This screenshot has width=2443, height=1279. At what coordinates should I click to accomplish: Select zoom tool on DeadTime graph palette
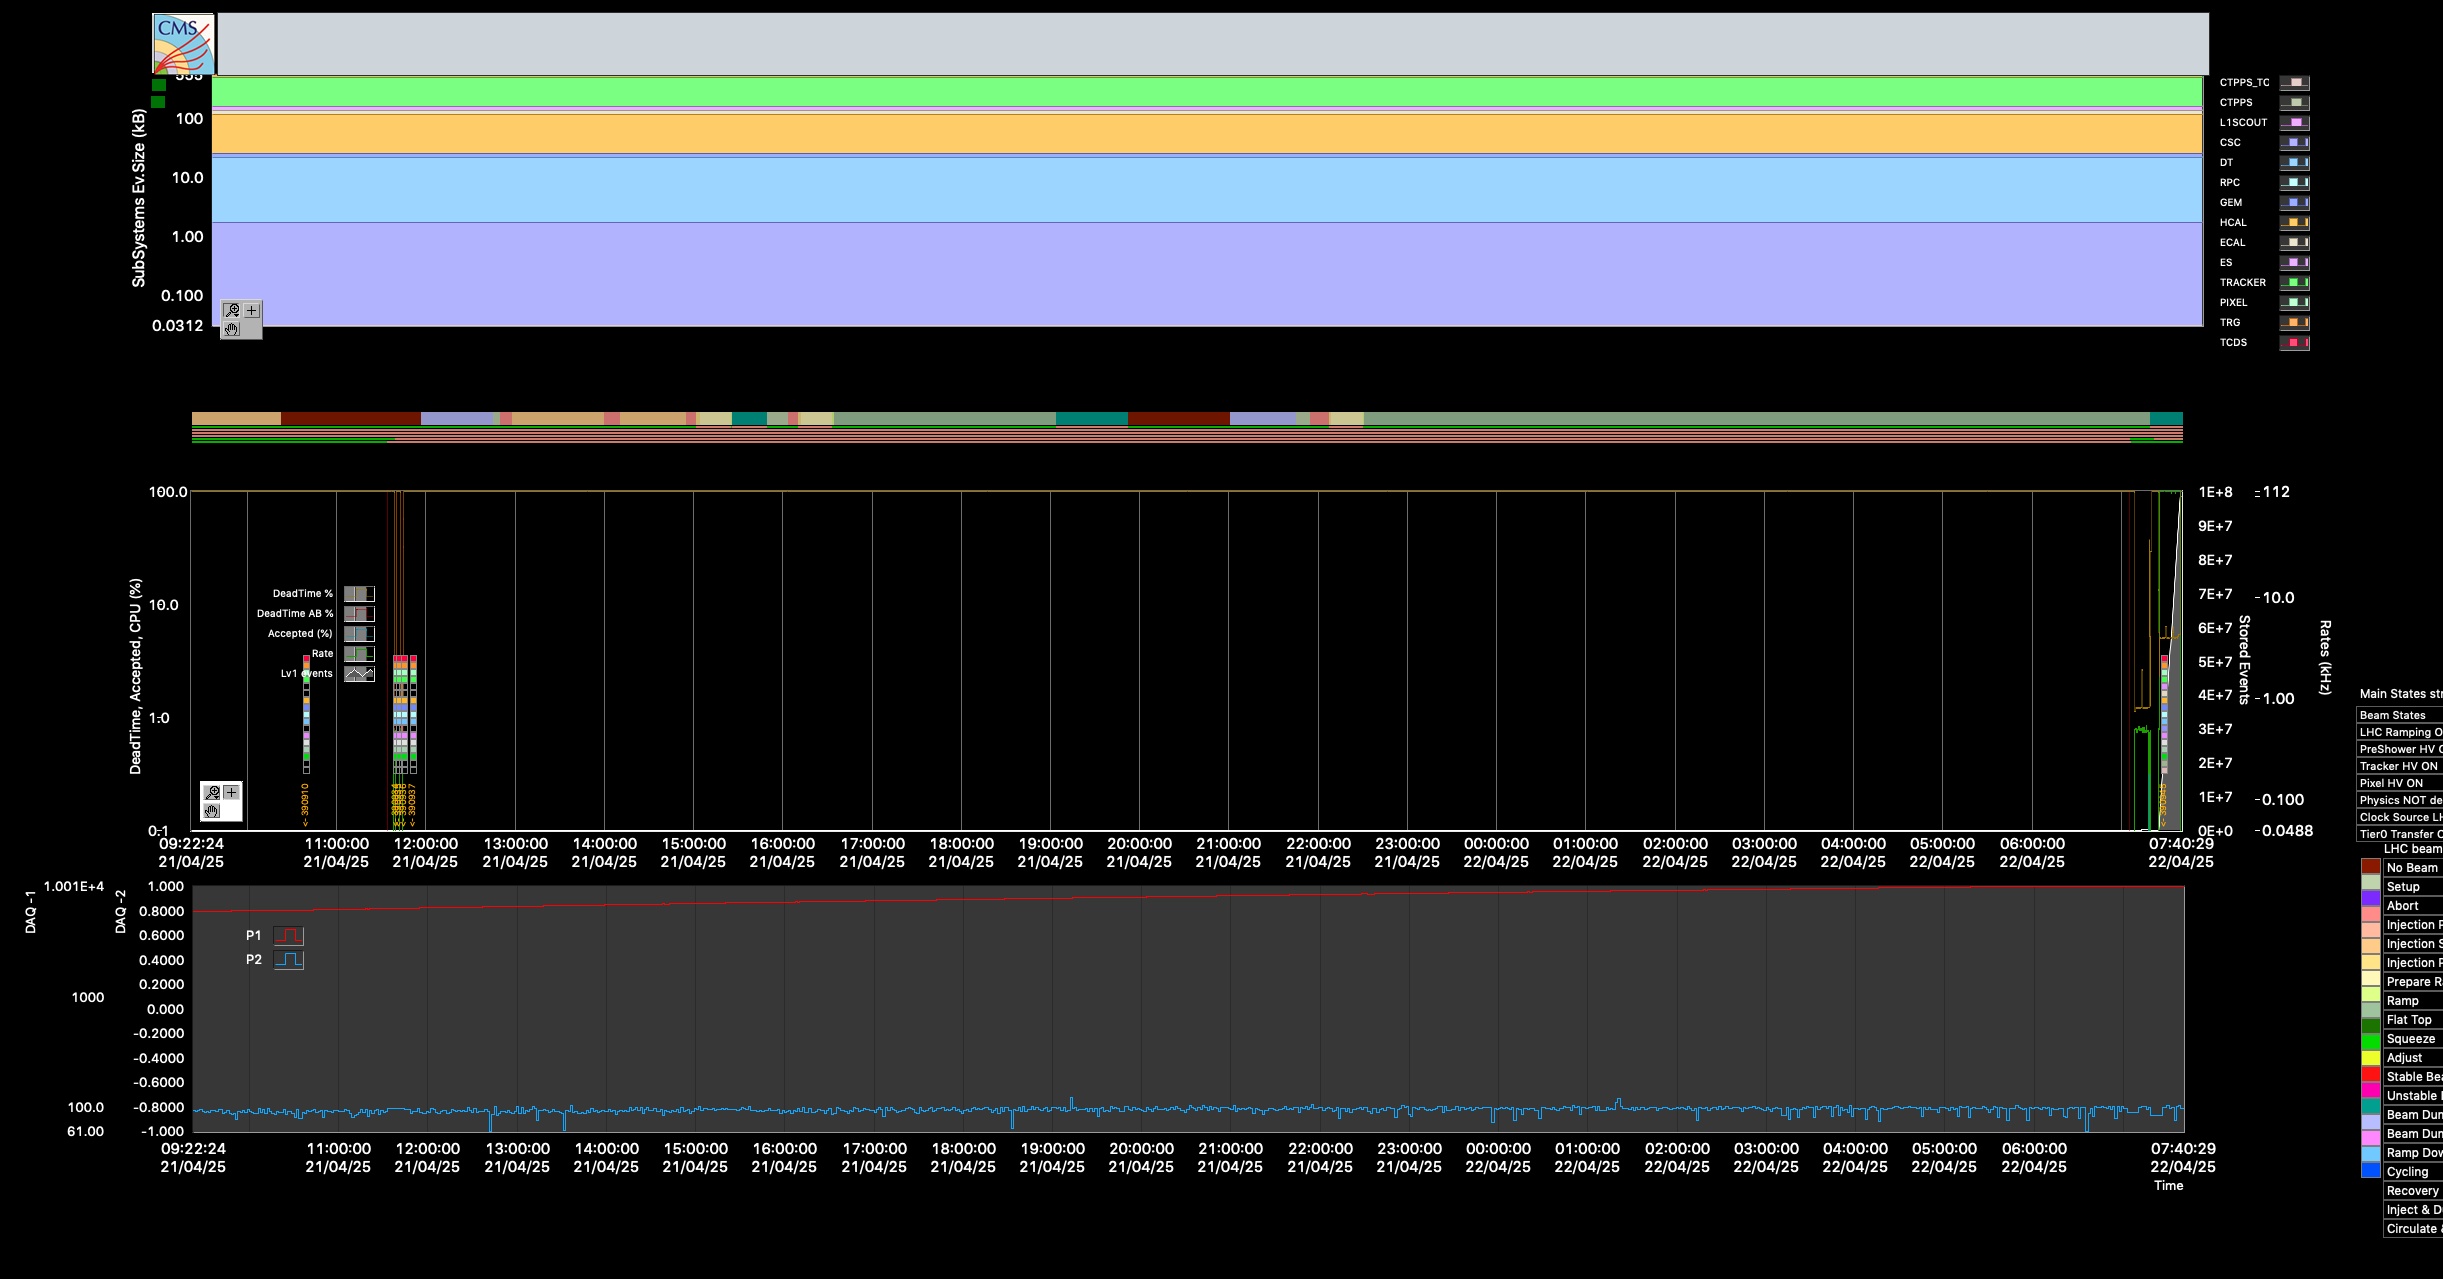[212, 793]
